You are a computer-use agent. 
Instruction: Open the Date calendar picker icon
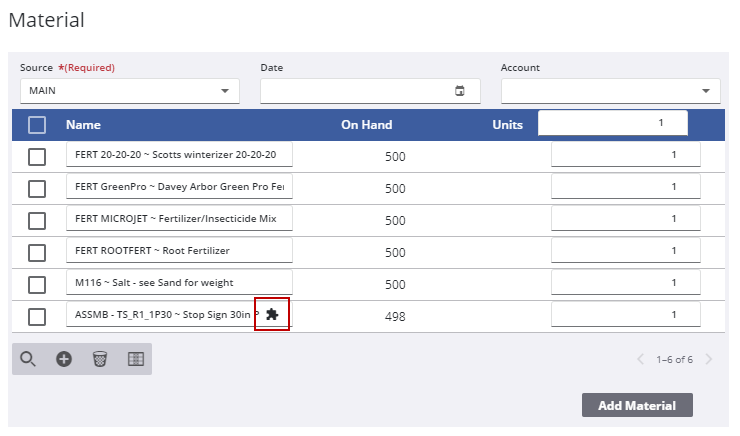[x=460, y=91]
